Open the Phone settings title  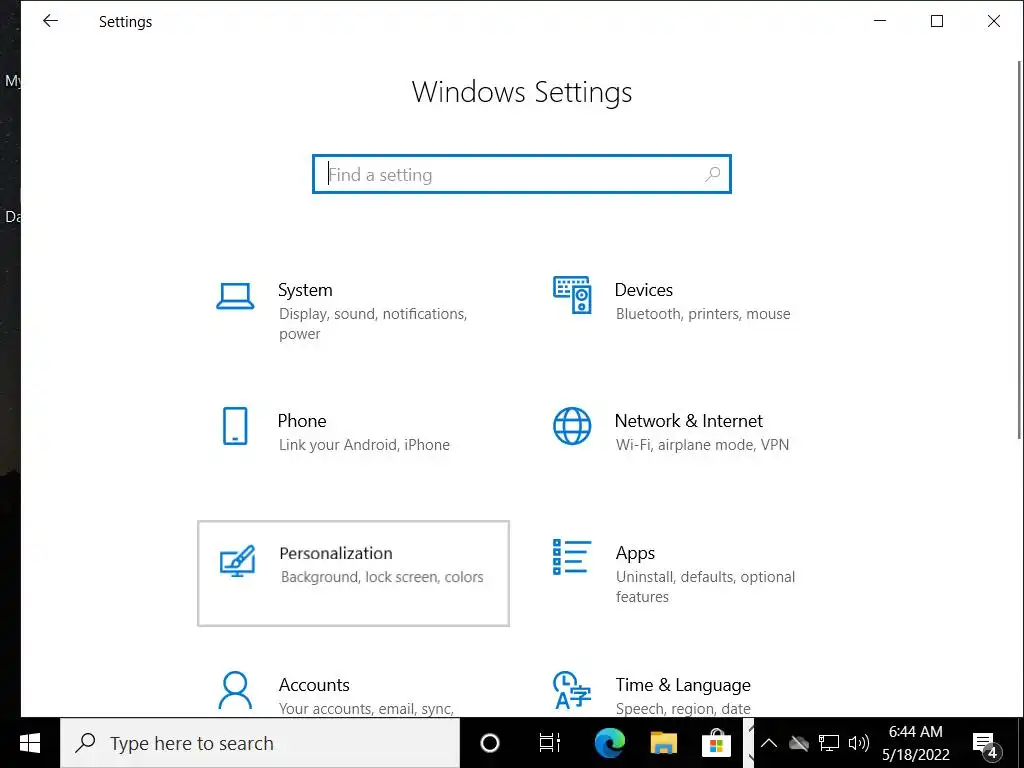(302, 421)
